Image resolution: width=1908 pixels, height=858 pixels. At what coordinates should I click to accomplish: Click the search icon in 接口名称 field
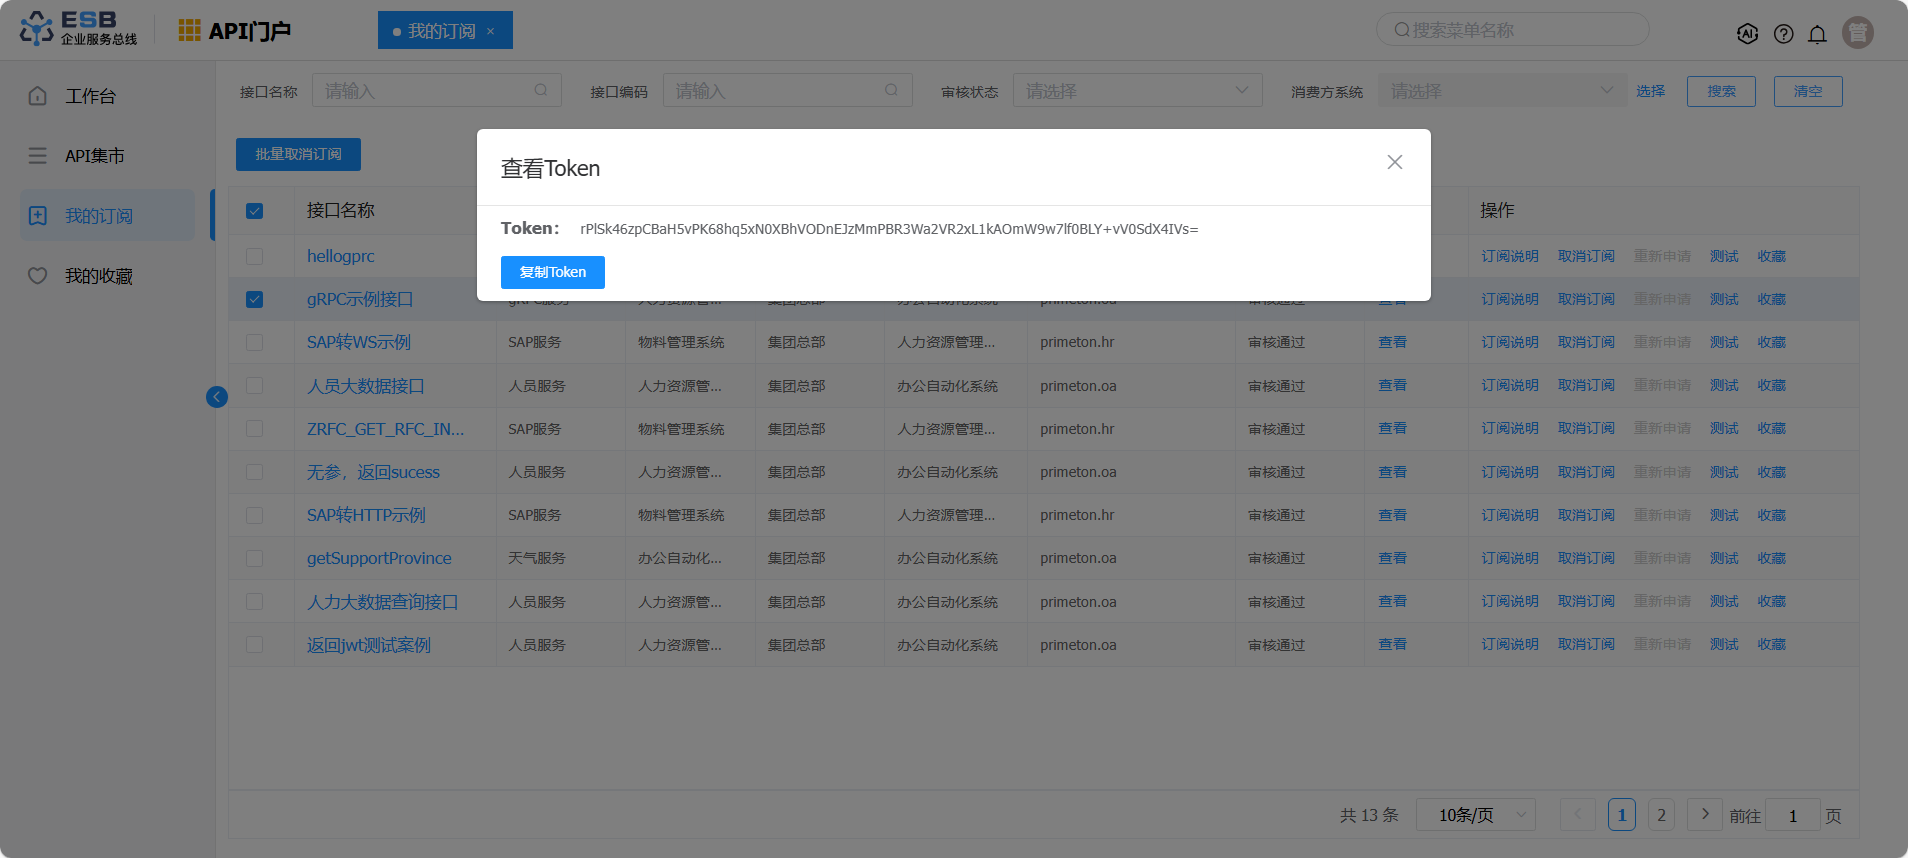pyautogui.click(x=541, y=90)
